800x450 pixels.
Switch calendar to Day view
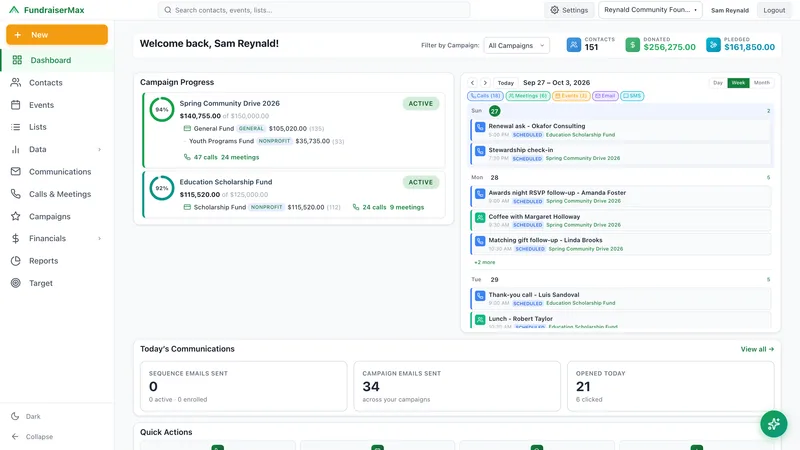[x=718, y=83]
